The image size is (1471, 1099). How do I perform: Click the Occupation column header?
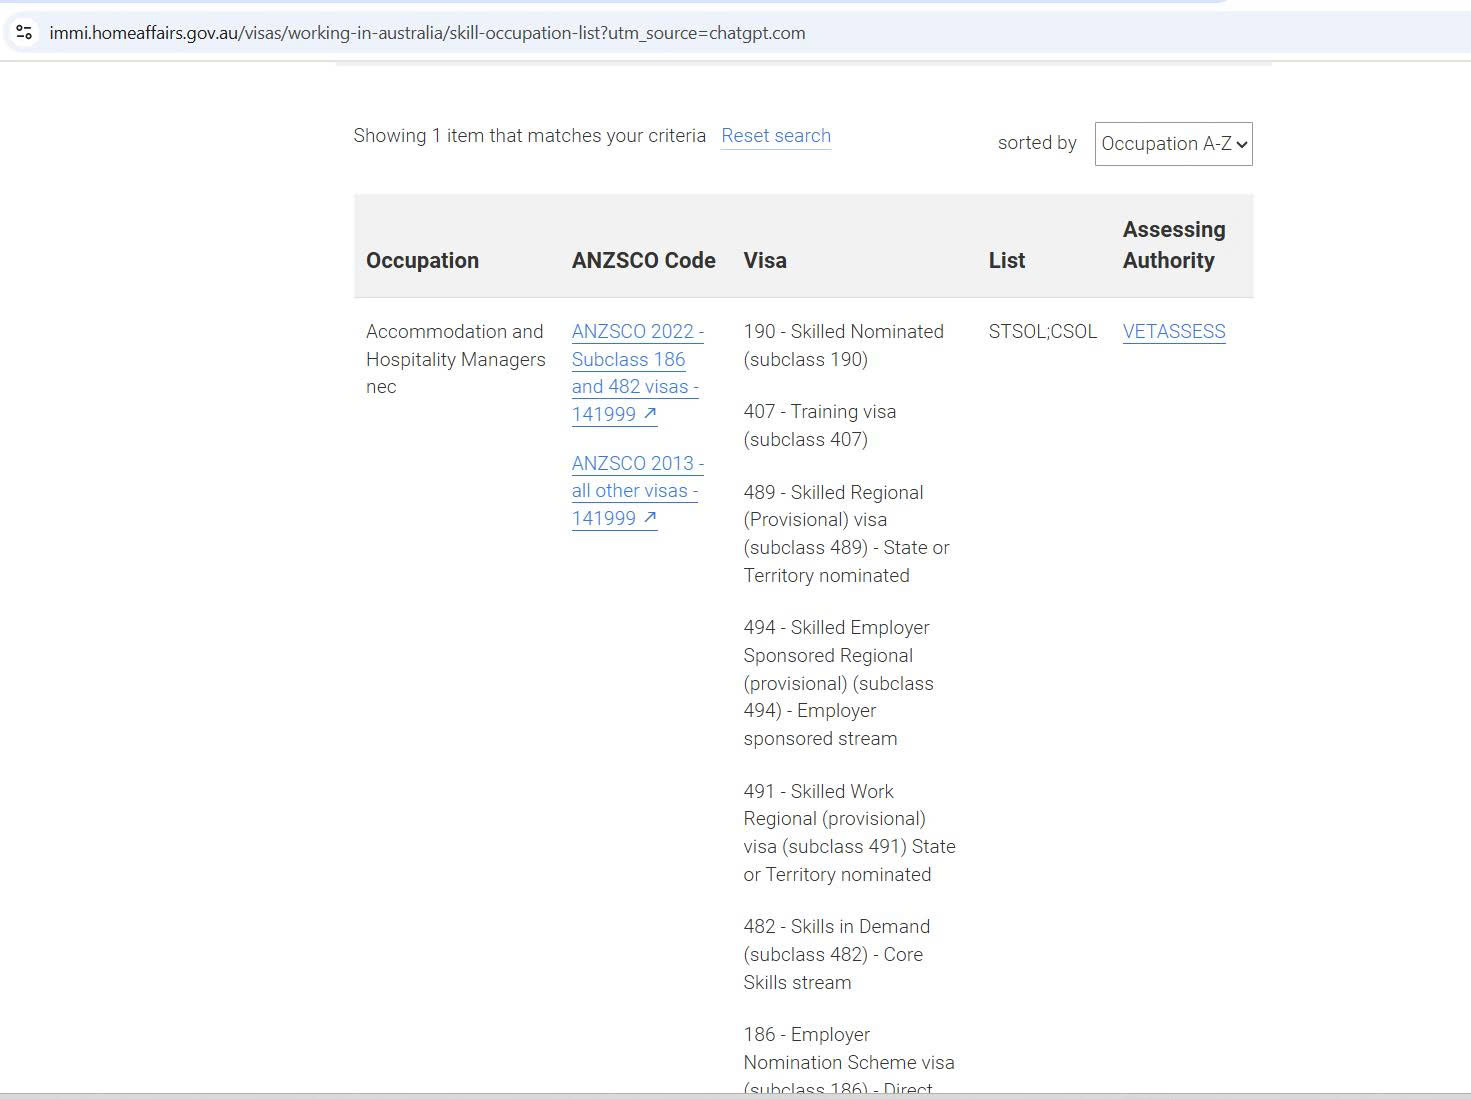point(422,261)
